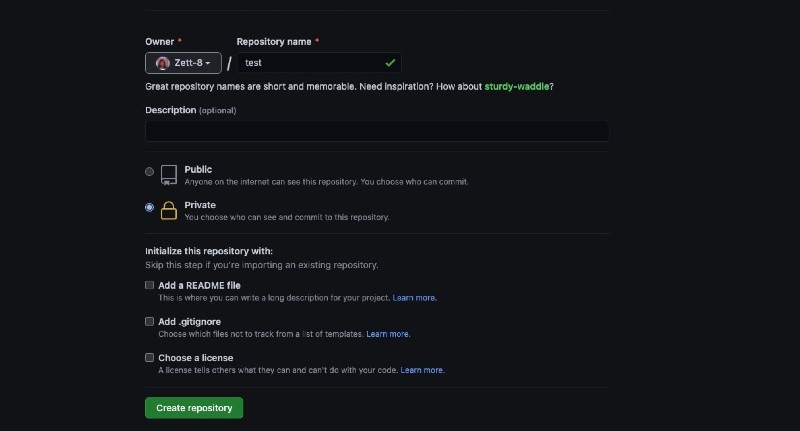This screenshot has width=800, height=431.
Task: Click the public repository book icon
Action: [169, 175]
